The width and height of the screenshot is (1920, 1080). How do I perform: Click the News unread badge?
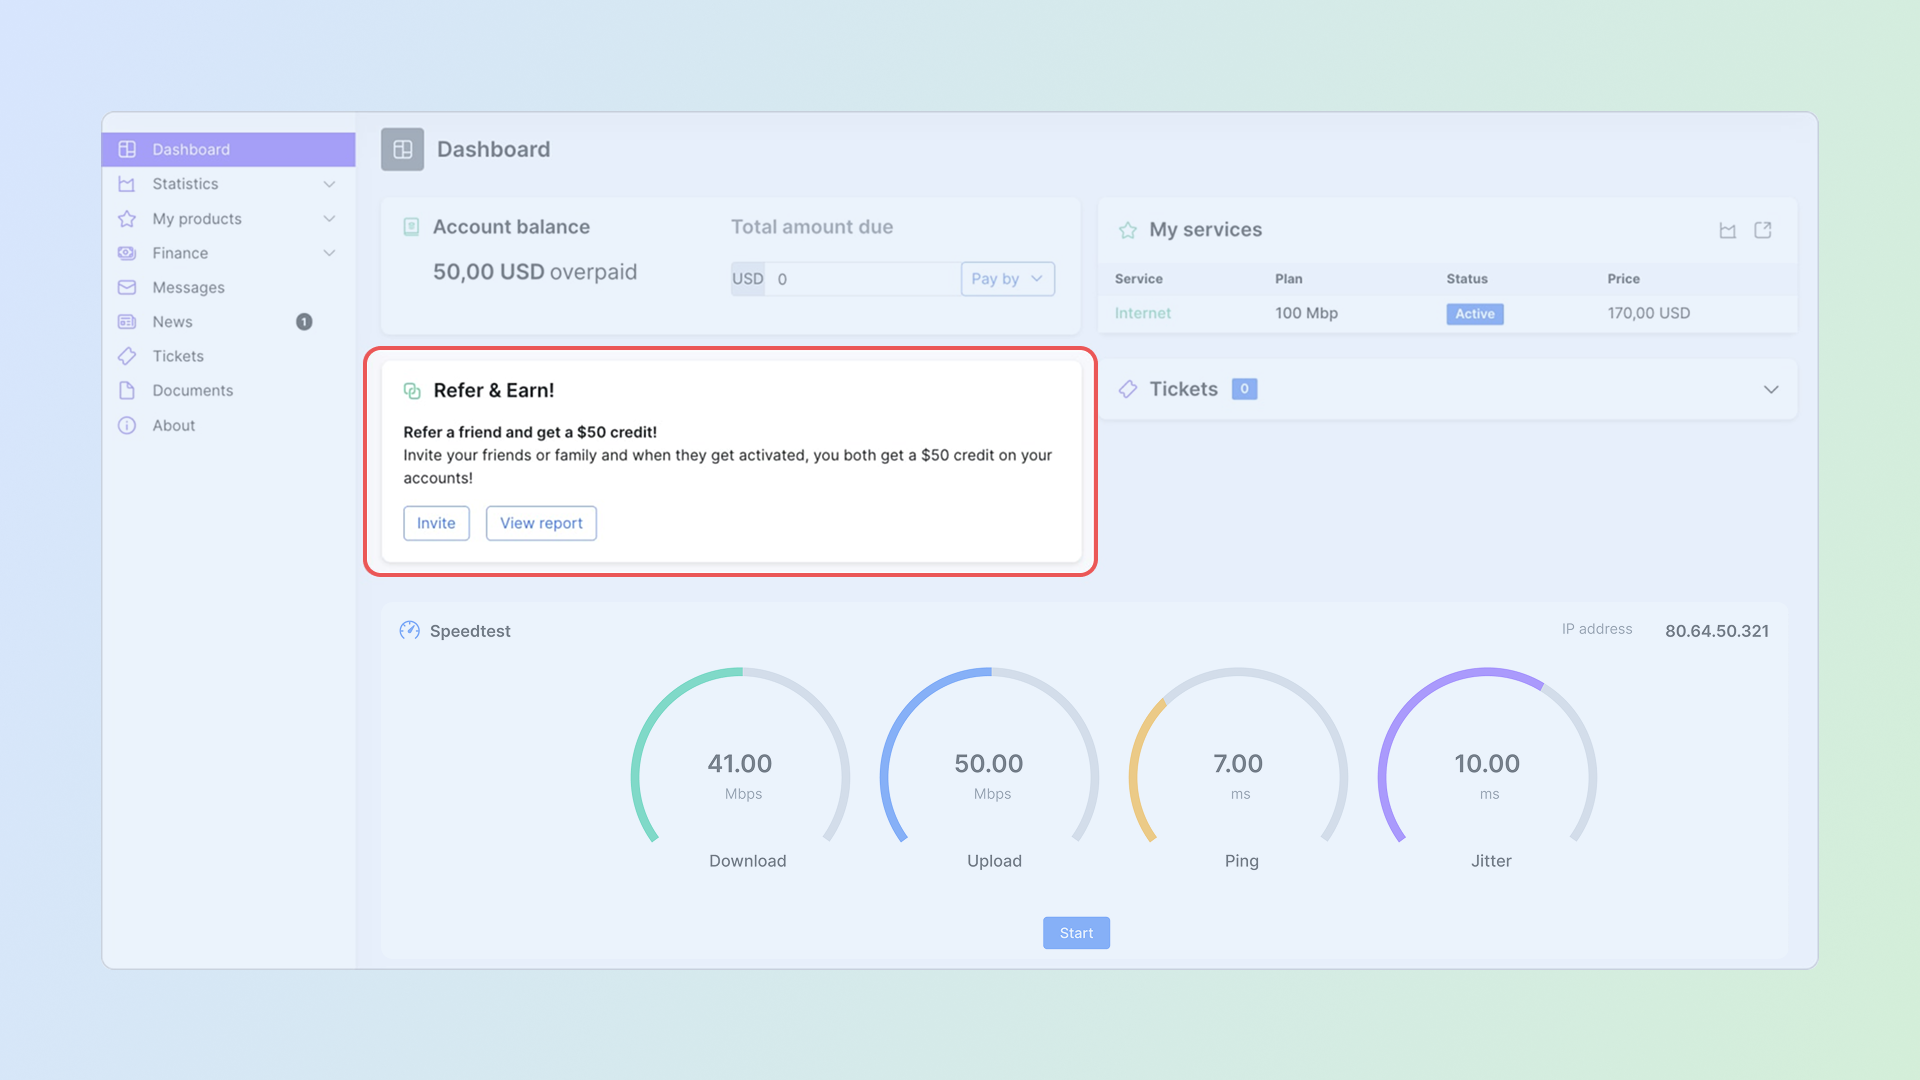(x=304, y=322)
